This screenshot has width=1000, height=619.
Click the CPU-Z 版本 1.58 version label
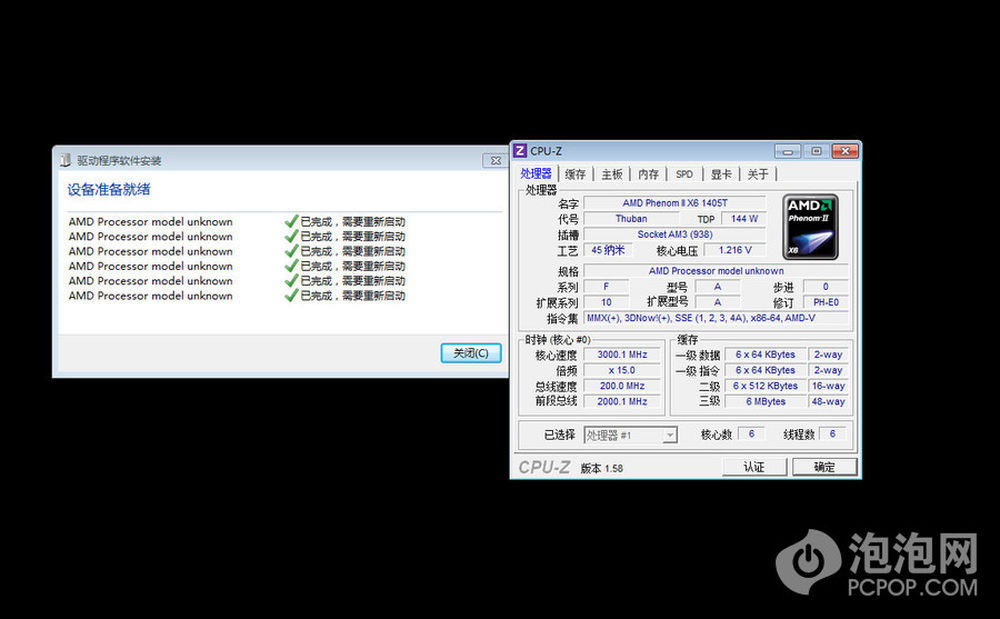601,469
